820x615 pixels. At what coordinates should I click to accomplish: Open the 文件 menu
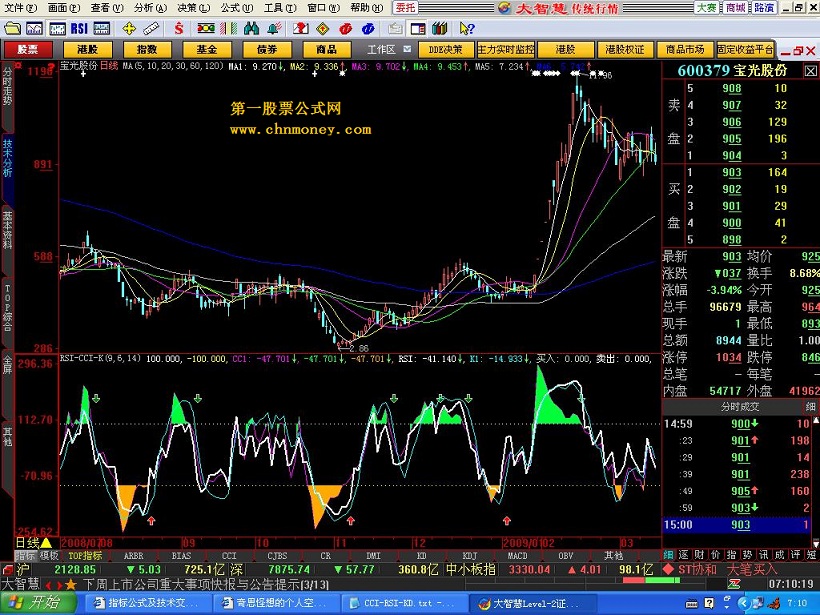(20, 8)
